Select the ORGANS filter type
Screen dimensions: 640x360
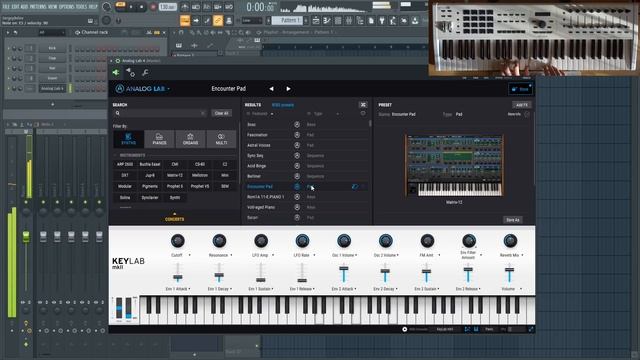point(190,139)
